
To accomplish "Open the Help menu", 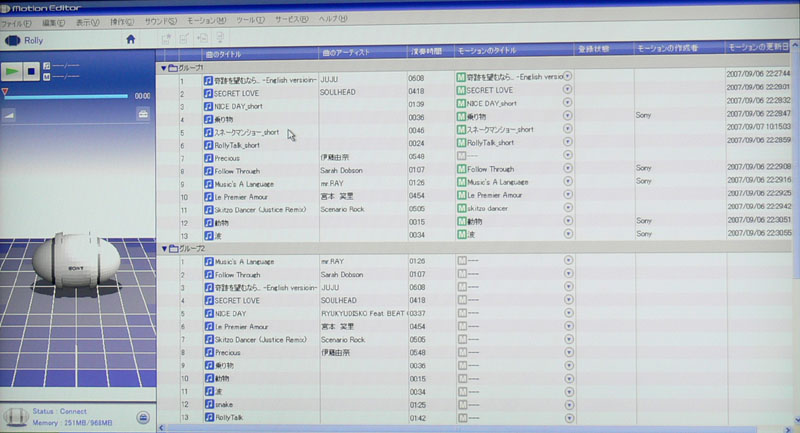I will pos(333,19).
